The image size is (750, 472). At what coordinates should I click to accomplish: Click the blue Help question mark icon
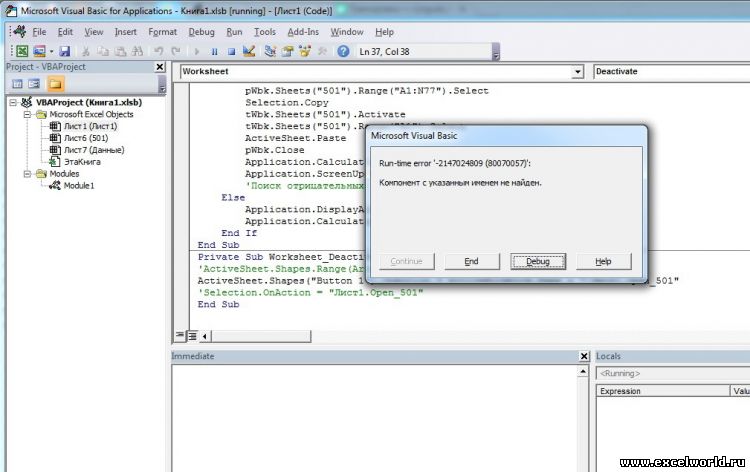(x=343, y=51)
